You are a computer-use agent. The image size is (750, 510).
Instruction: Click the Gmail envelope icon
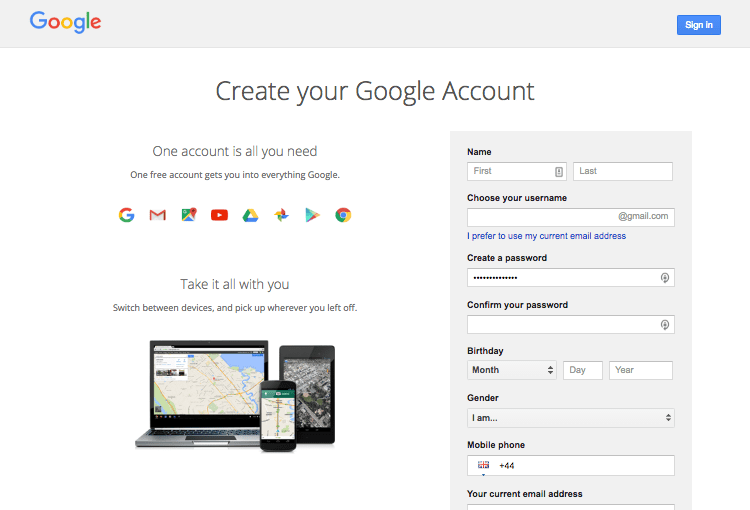[x=157, y=215]
